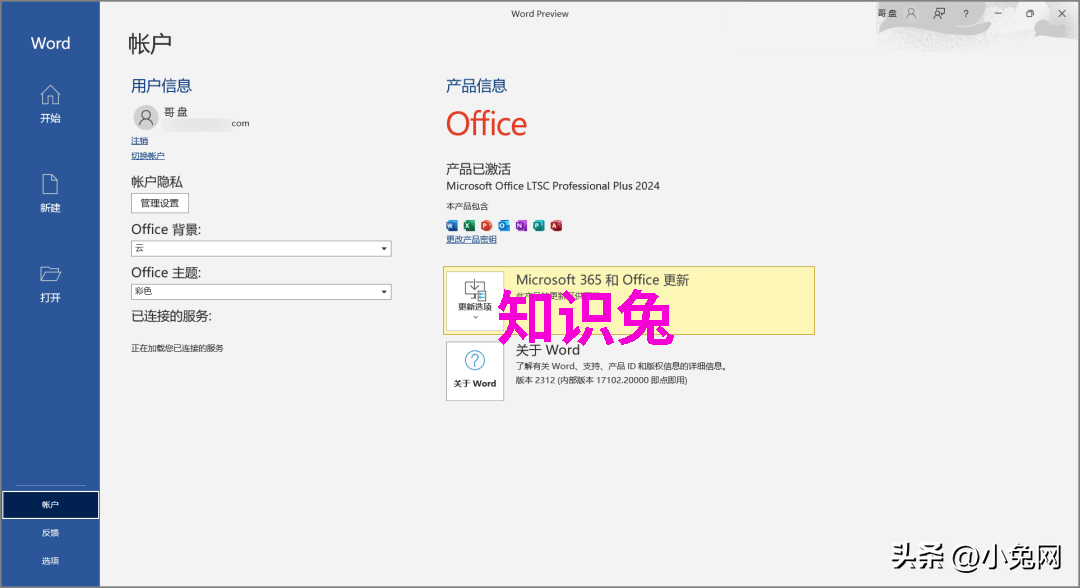The image size is (1080, 588).
Task: Click the Microsoft 365 和 Office 更新 heading
Action: (603, 280)
